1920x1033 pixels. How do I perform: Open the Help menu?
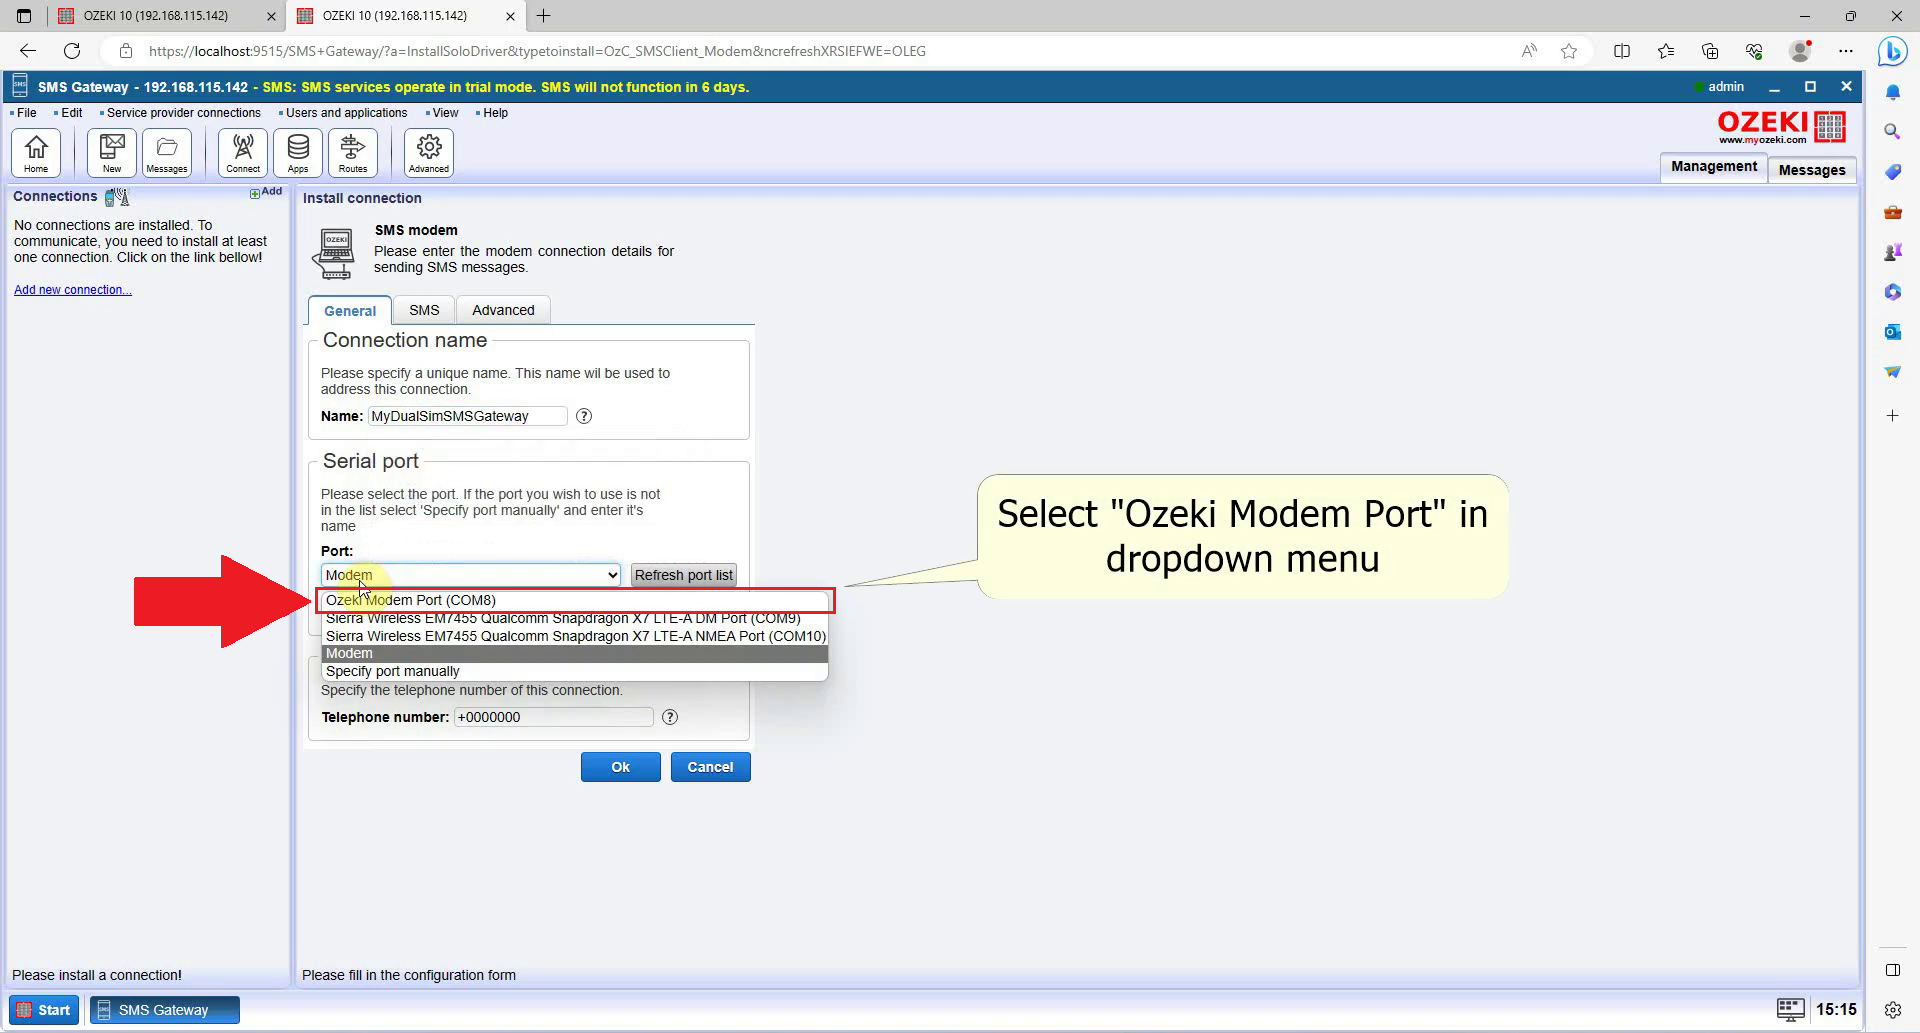click(495, 113)
